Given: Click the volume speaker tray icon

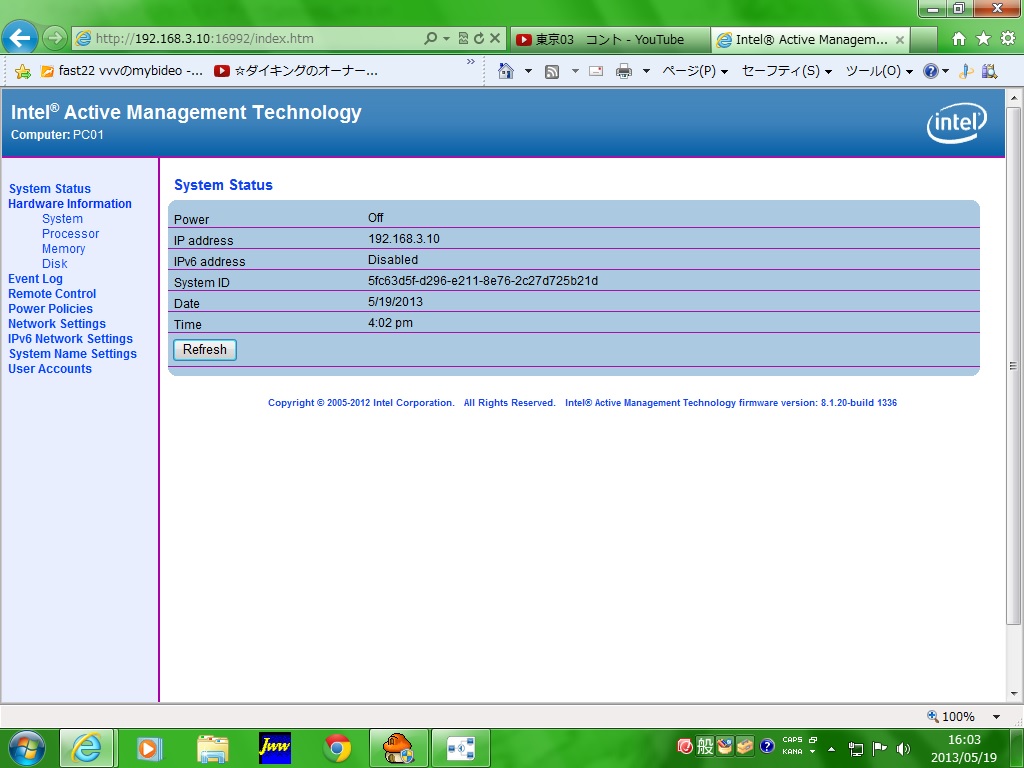Looking at the screenshot, I should click(904, 748).
